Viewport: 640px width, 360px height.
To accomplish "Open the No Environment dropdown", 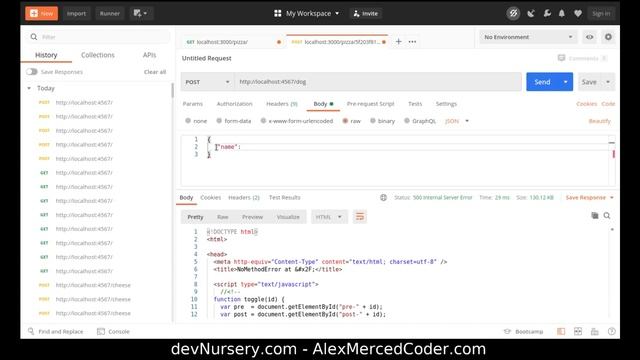I will (528, 37).
